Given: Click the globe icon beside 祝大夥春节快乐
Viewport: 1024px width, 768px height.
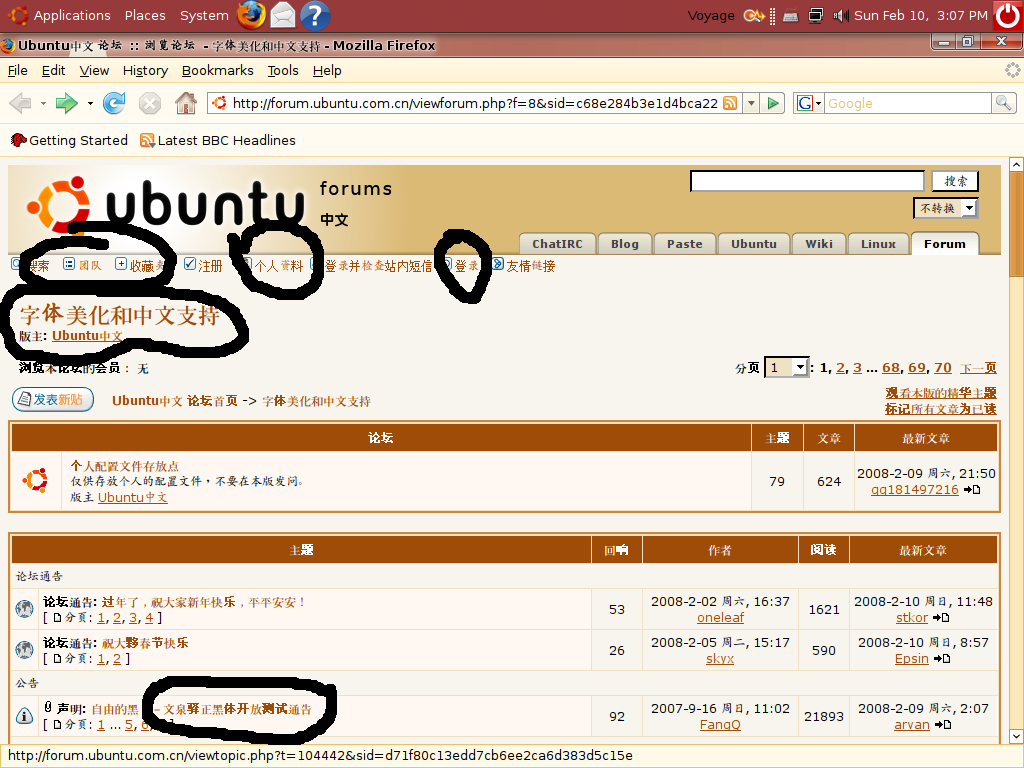Looking at the screenshot, I should point(24,650).
